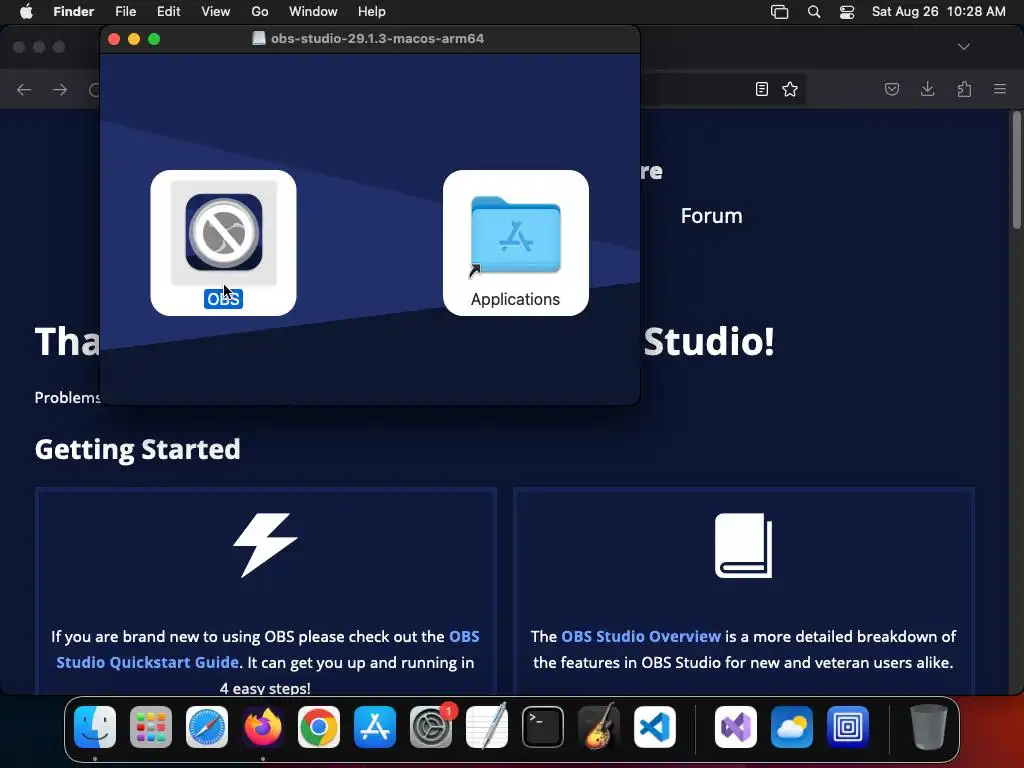Open the blue nested-squares app in Dock

click(848, 727)
